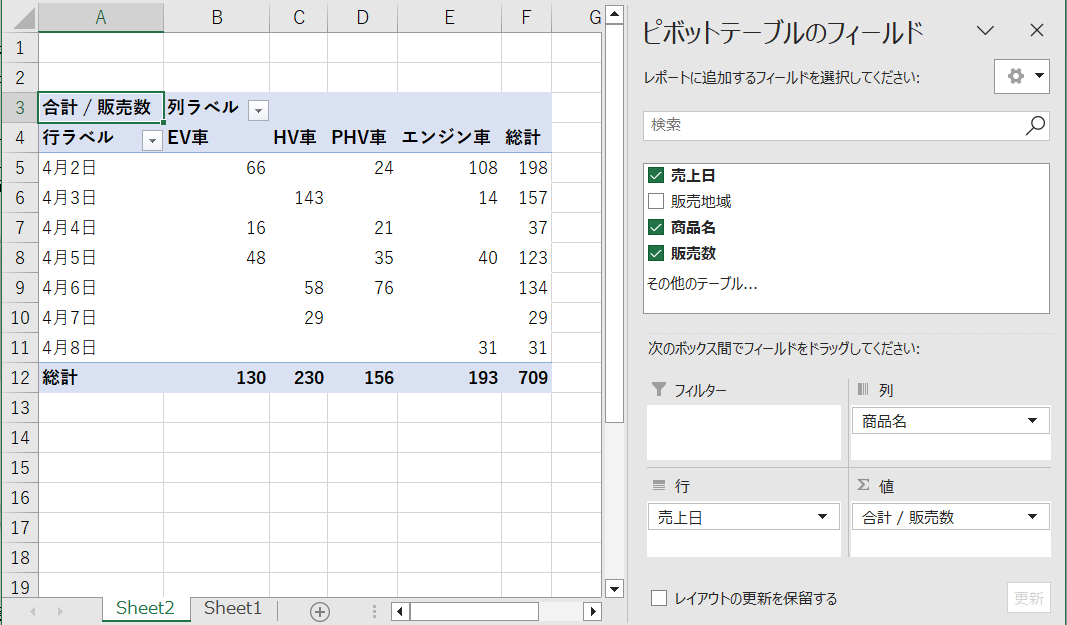Click the search magnifier icon in the field list

[x=1035, y=125]
